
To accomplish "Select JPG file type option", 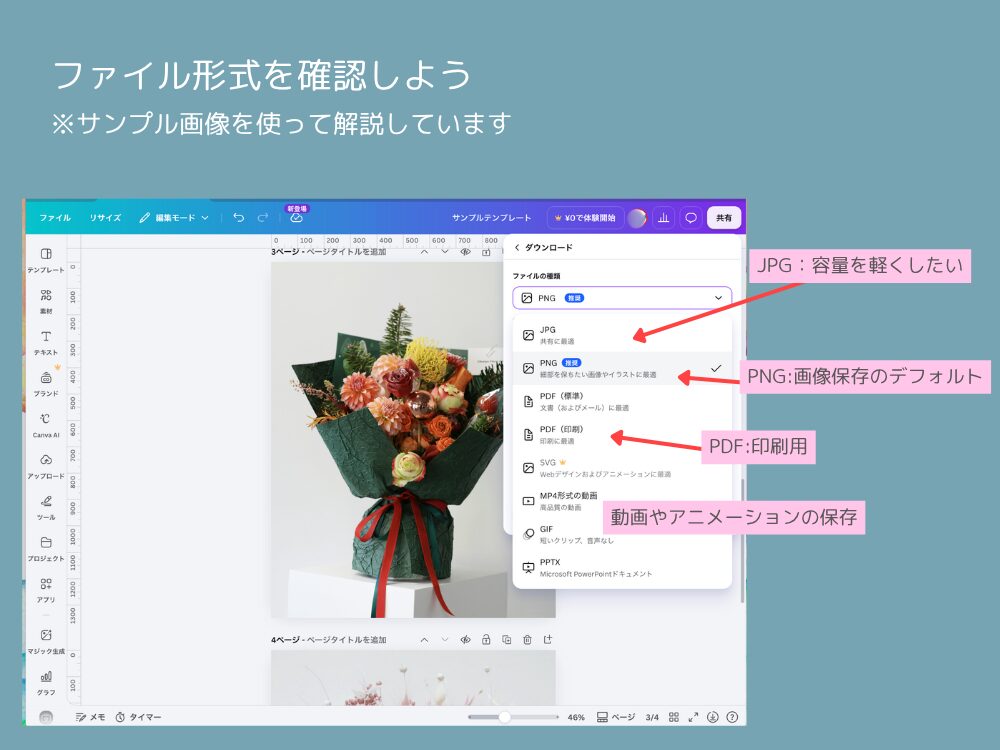I will pos(622,335).
